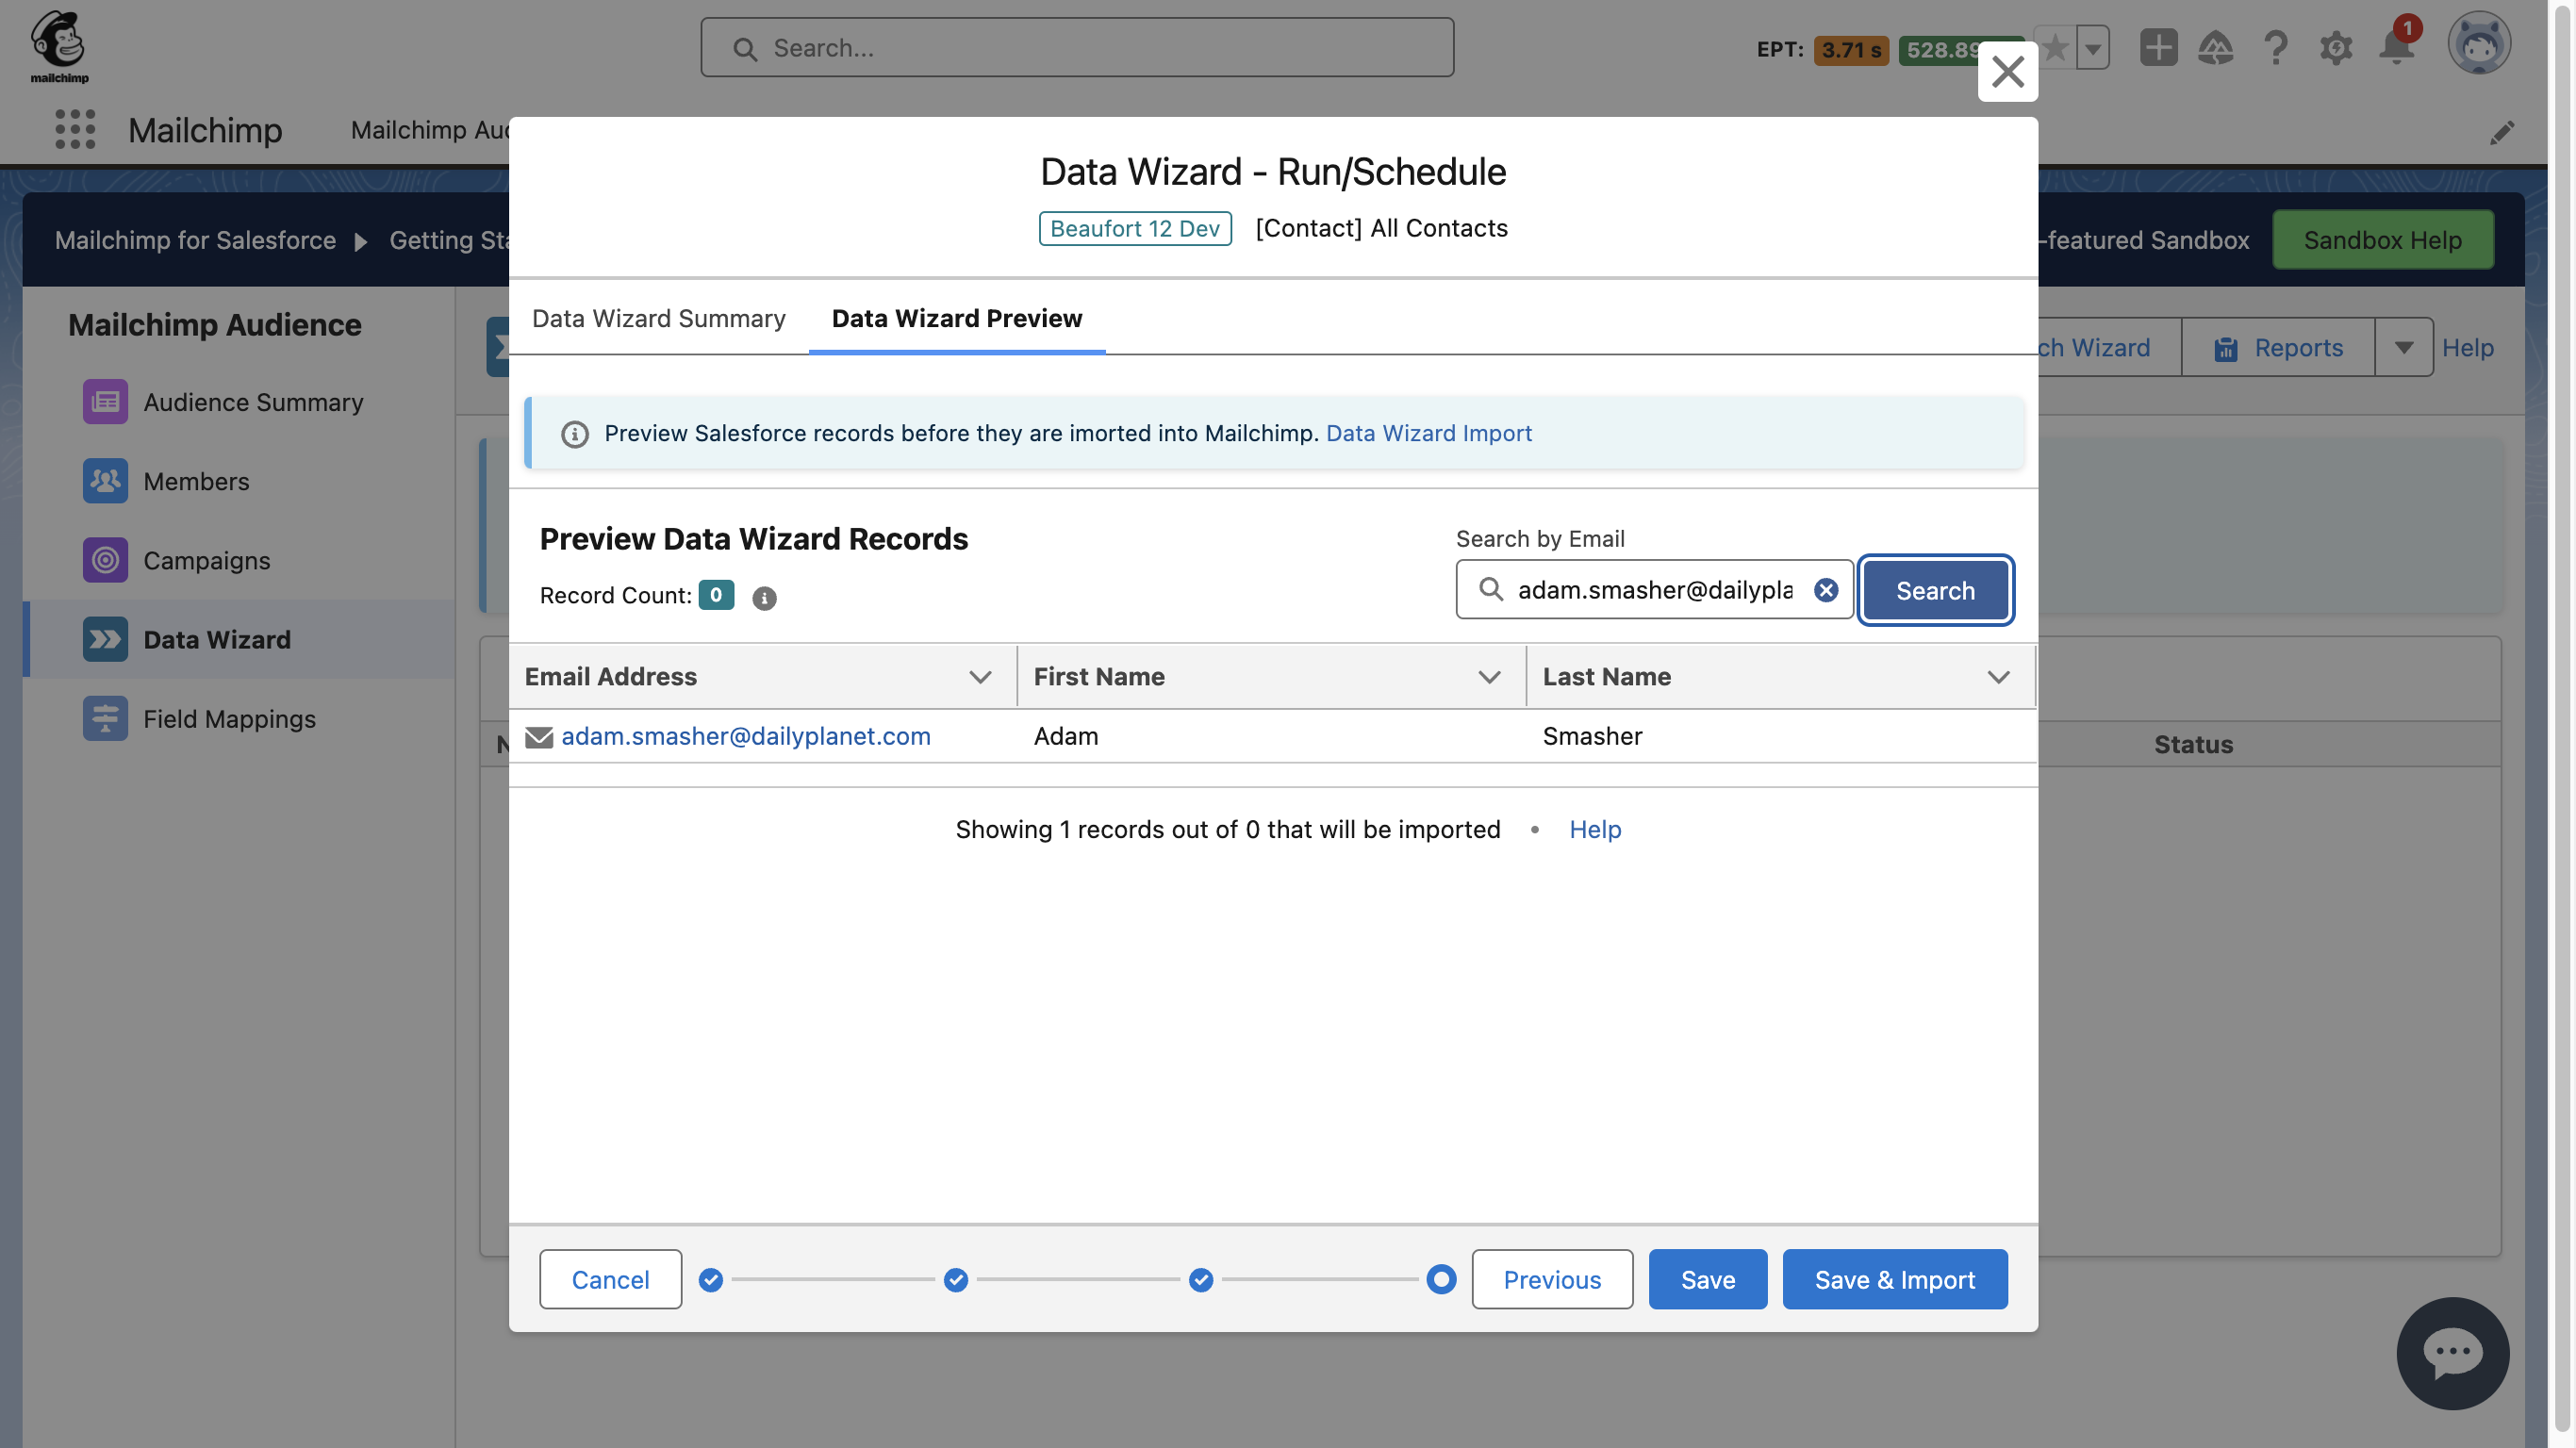This screenshot has width=2576, height=1448.
Task: Expand the dropdown next to Reports
Action: coord(2404,347)
